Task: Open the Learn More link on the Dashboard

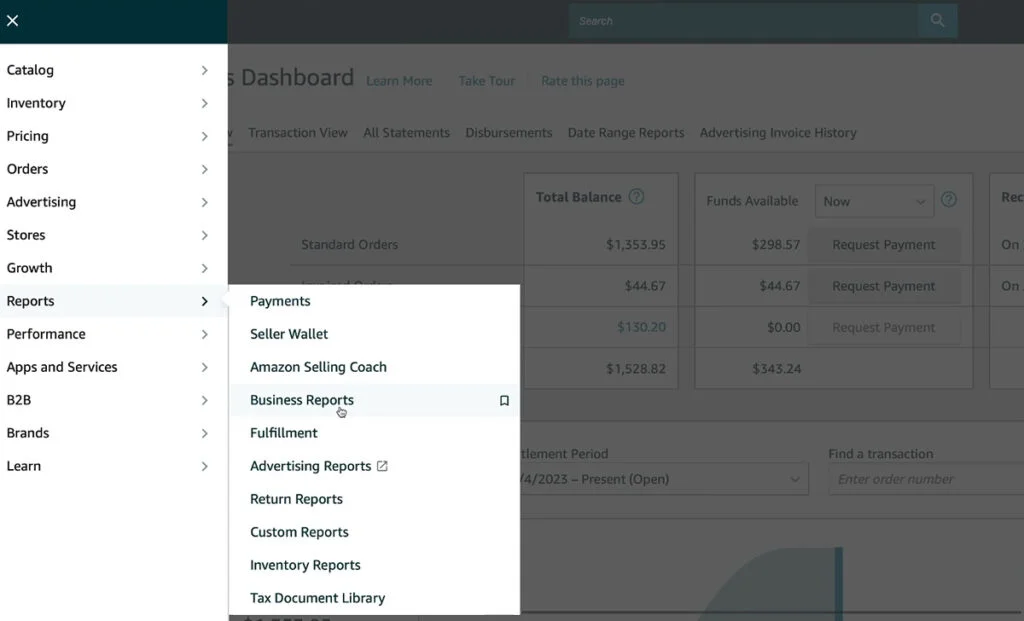Action: click(x=399, y=81)
